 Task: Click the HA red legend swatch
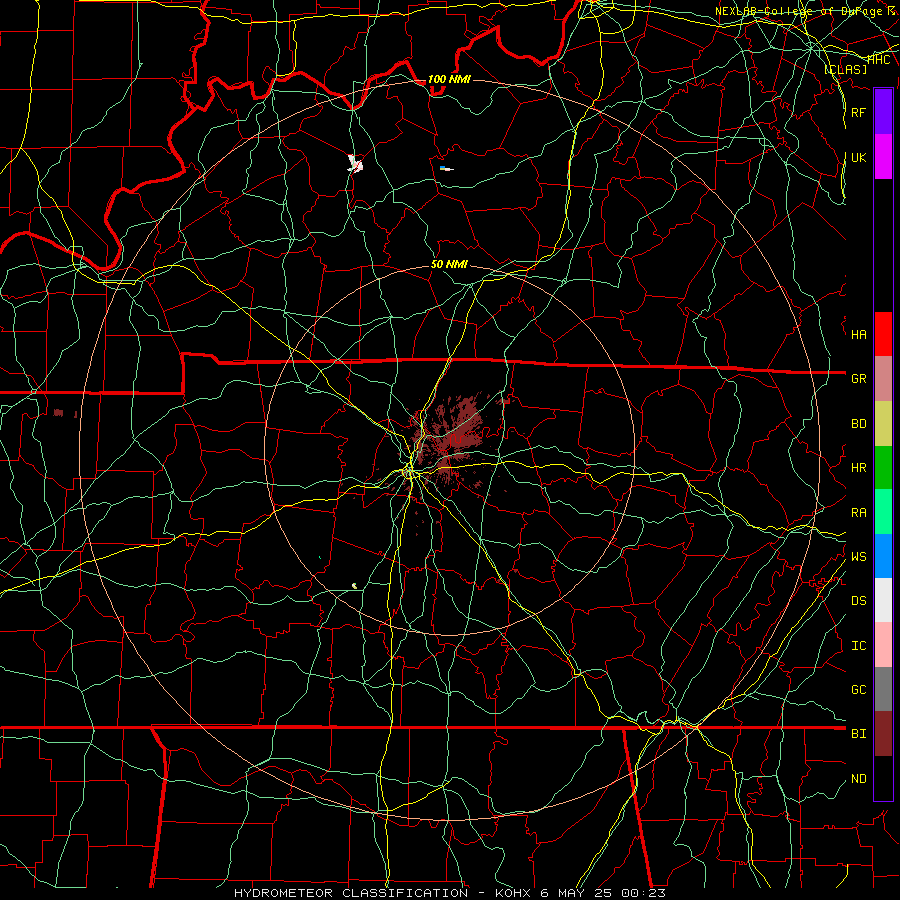click(x=883, y=334)
